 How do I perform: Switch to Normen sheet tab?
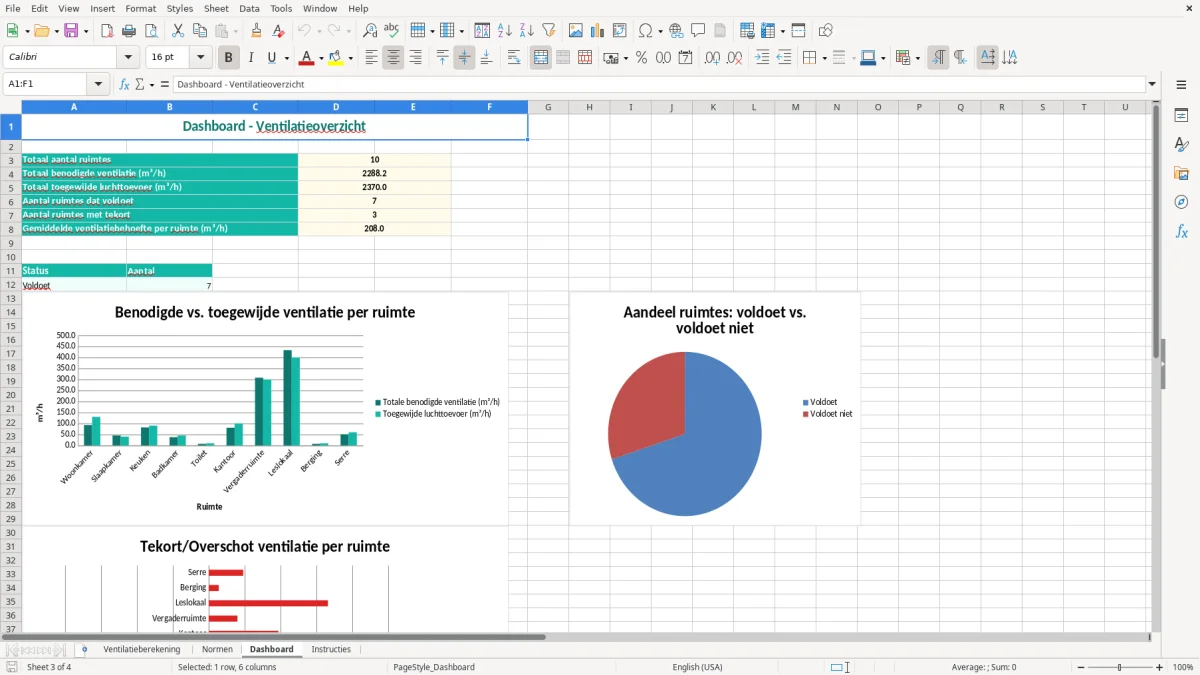coord(217,649)
